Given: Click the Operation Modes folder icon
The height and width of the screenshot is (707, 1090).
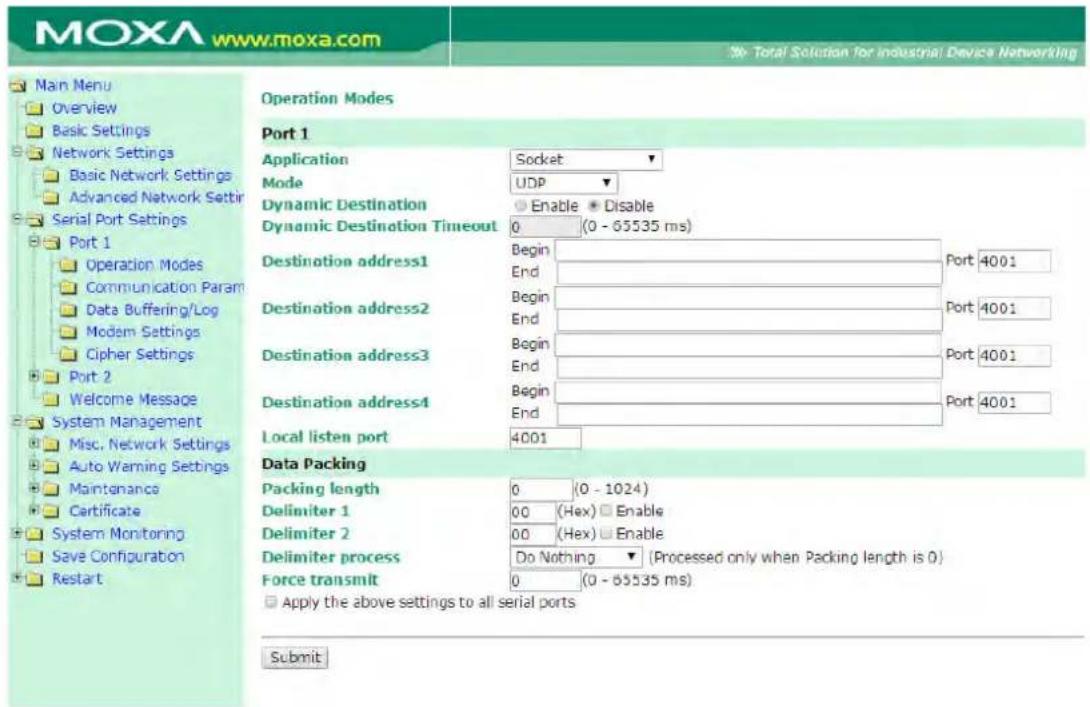Looking at the screenshot, I should coord(67,266).
